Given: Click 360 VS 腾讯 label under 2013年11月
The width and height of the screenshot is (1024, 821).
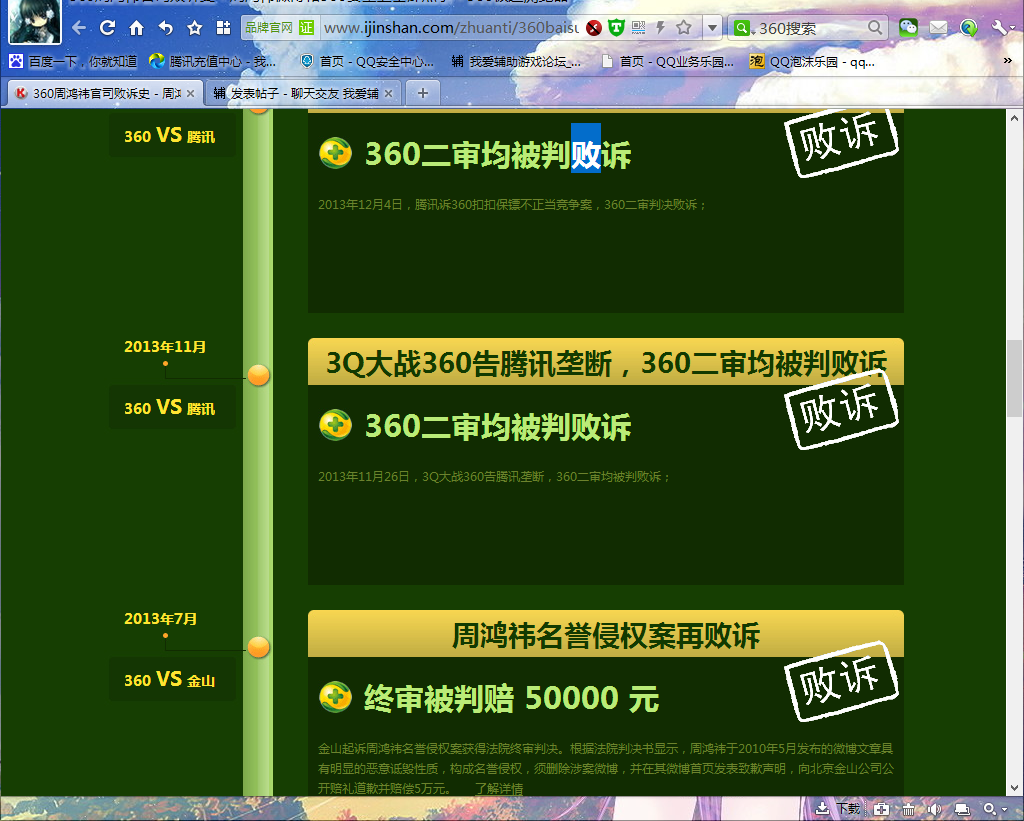Looking at the screenshot, I should click(170, 408).
